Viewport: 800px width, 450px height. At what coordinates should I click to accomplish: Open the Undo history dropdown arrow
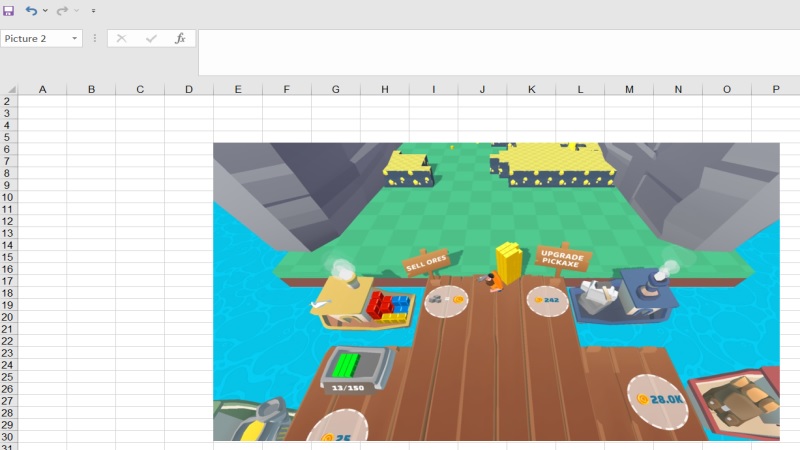pos(45,10)
